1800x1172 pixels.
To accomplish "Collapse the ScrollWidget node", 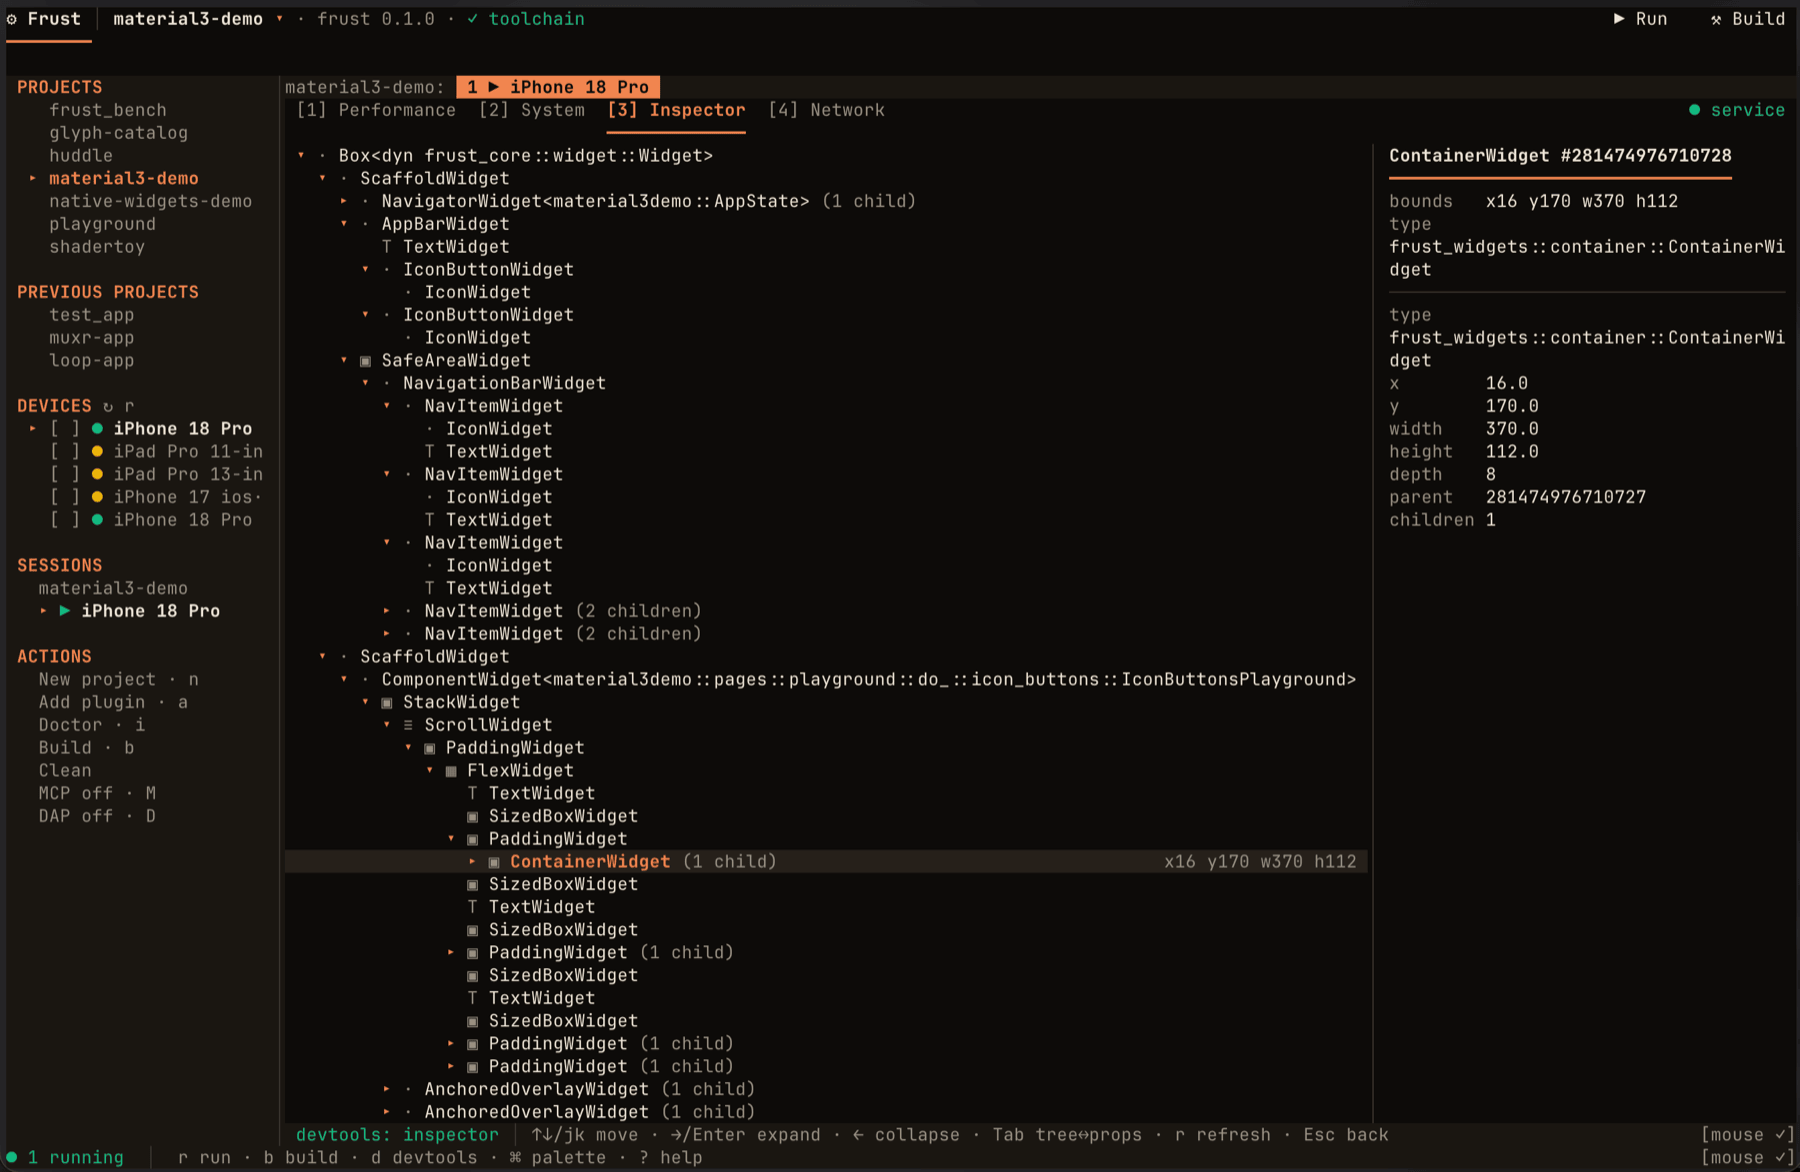I will (x=387, y=725).
